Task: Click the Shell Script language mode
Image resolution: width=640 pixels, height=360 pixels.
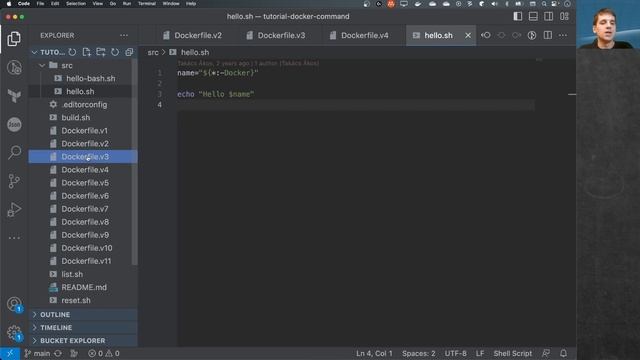Action: (x=513, y=353)
